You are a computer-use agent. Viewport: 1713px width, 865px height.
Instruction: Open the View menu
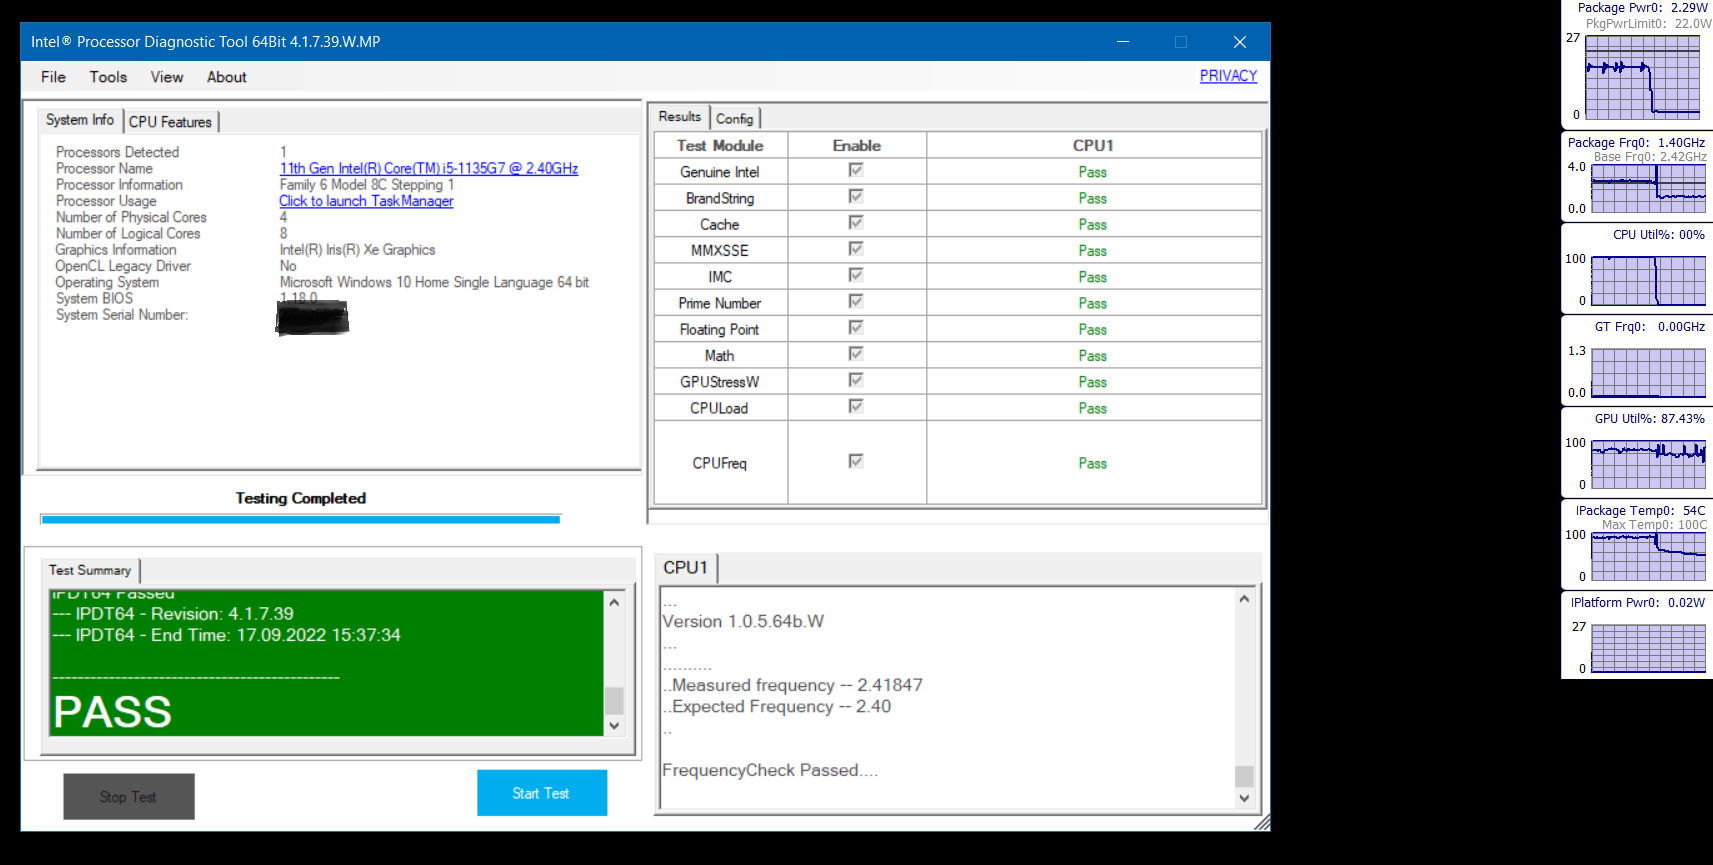click(x=167, y=77)
